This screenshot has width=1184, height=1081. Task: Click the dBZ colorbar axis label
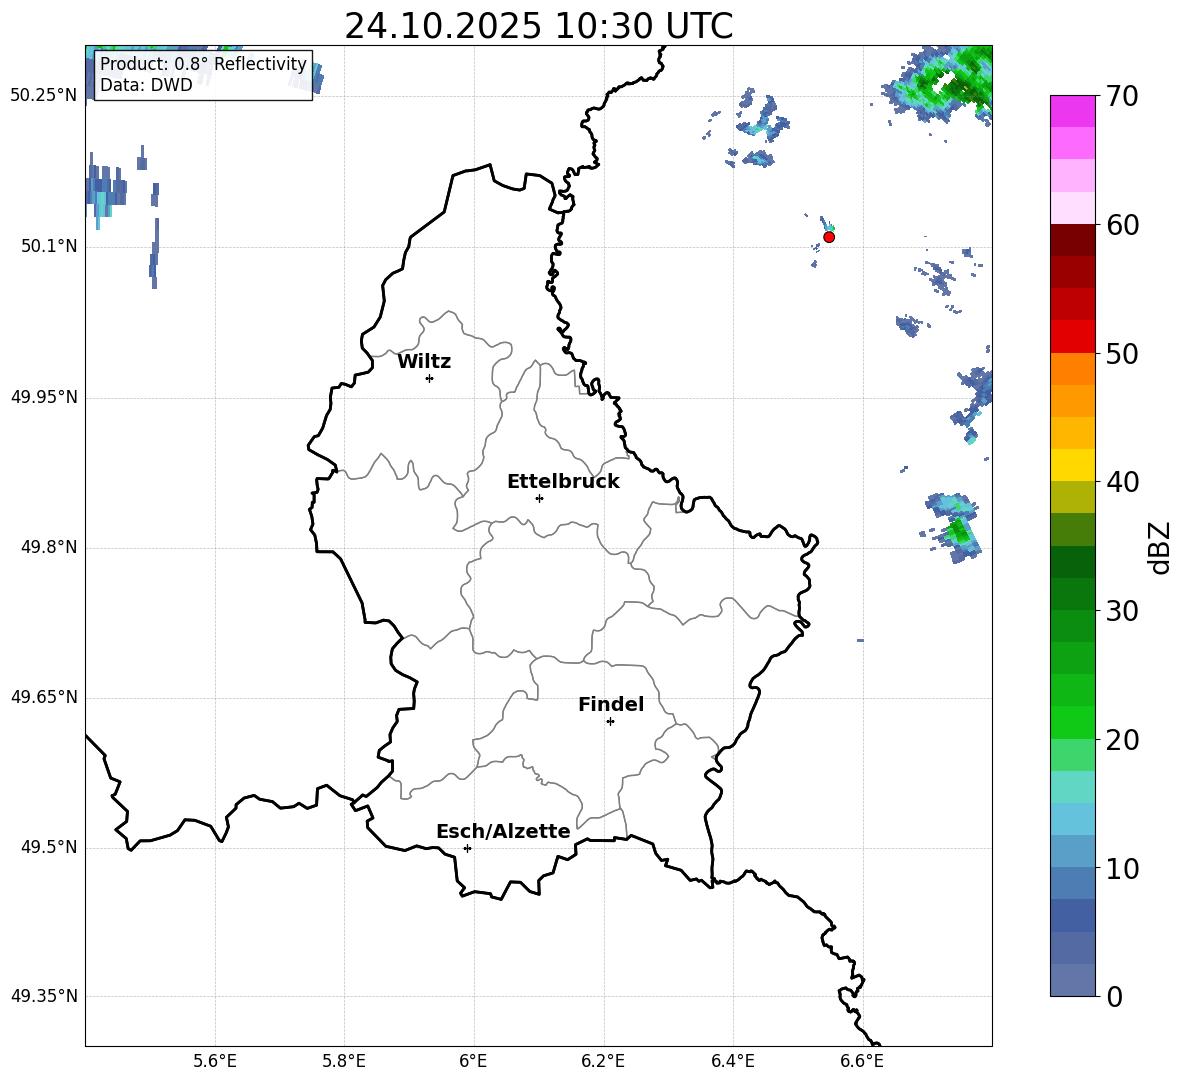[x=1160, y=548]
